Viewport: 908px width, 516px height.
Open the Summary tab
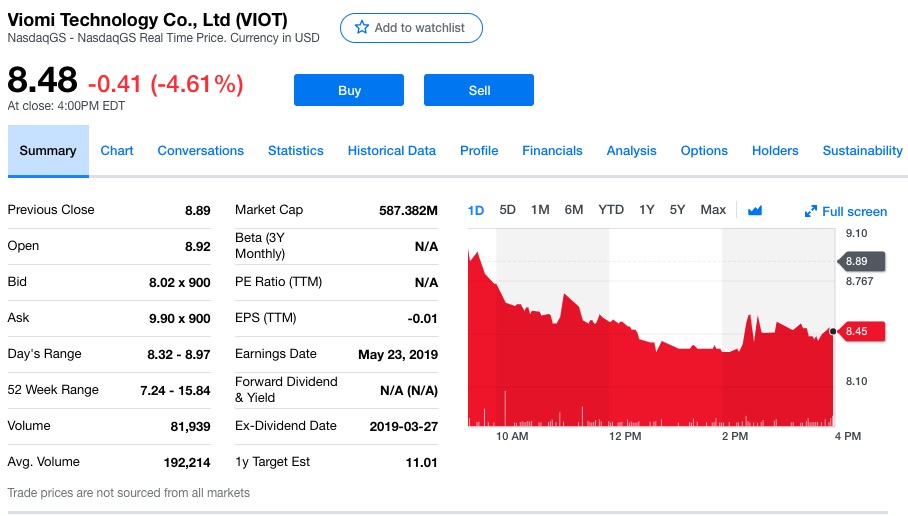(48, 151)
